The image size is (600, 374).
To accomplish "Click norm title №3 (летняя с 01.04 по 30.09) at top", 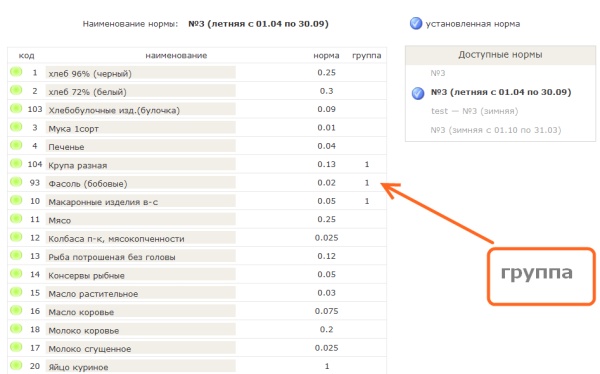I will pyautogui.click(x=258, y=24).
